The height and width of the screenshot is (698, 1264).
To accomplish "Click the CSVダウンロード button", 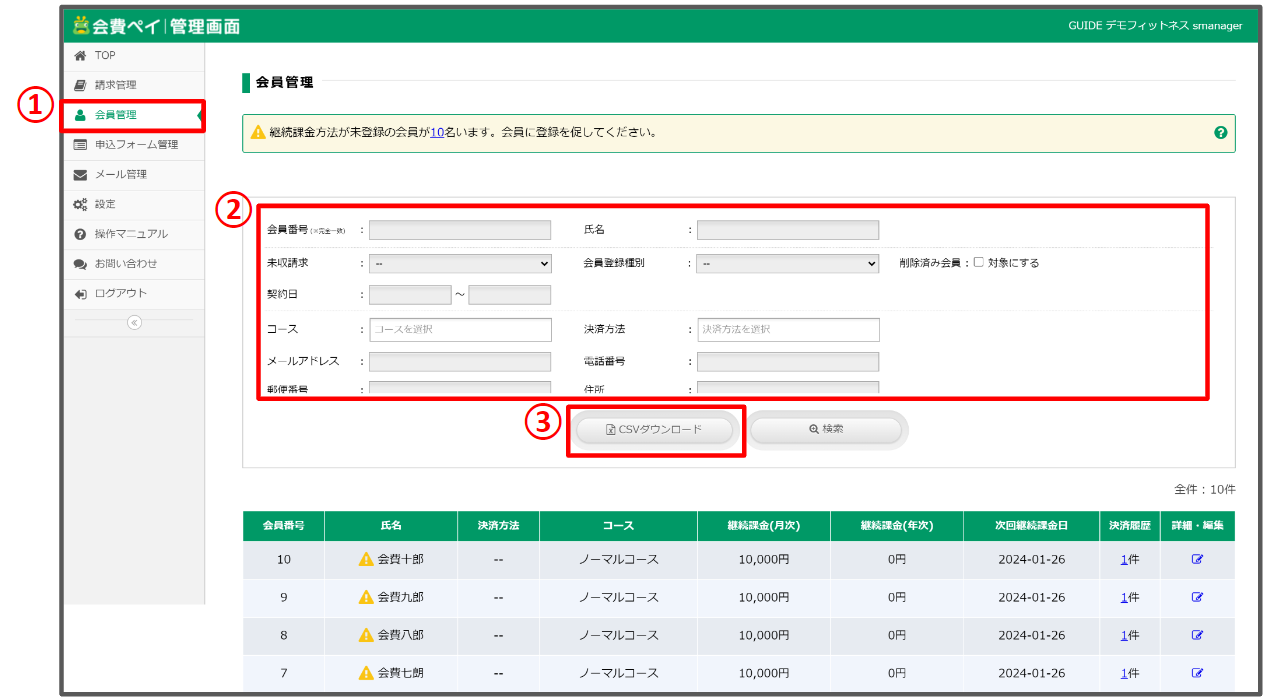I will pos(655,430).
